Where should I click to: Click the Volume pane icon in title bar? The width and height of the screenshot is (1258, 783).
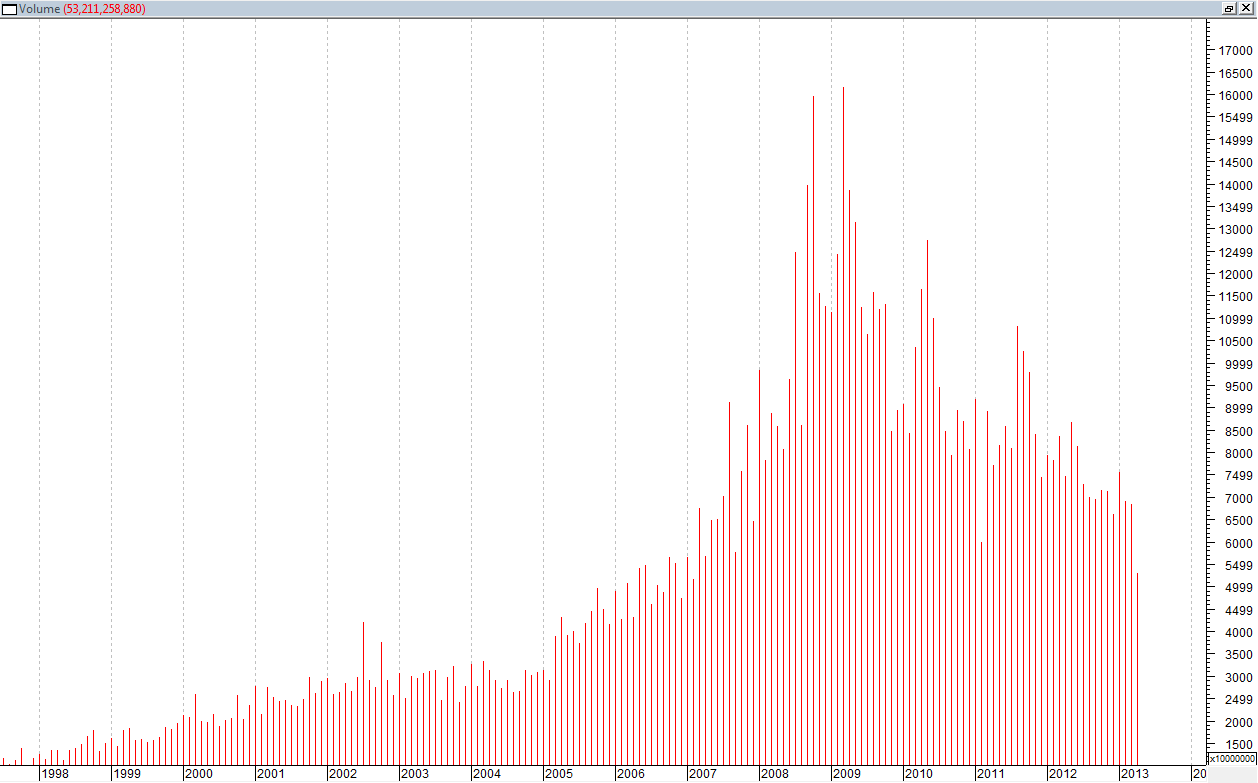tap(10, 9)
